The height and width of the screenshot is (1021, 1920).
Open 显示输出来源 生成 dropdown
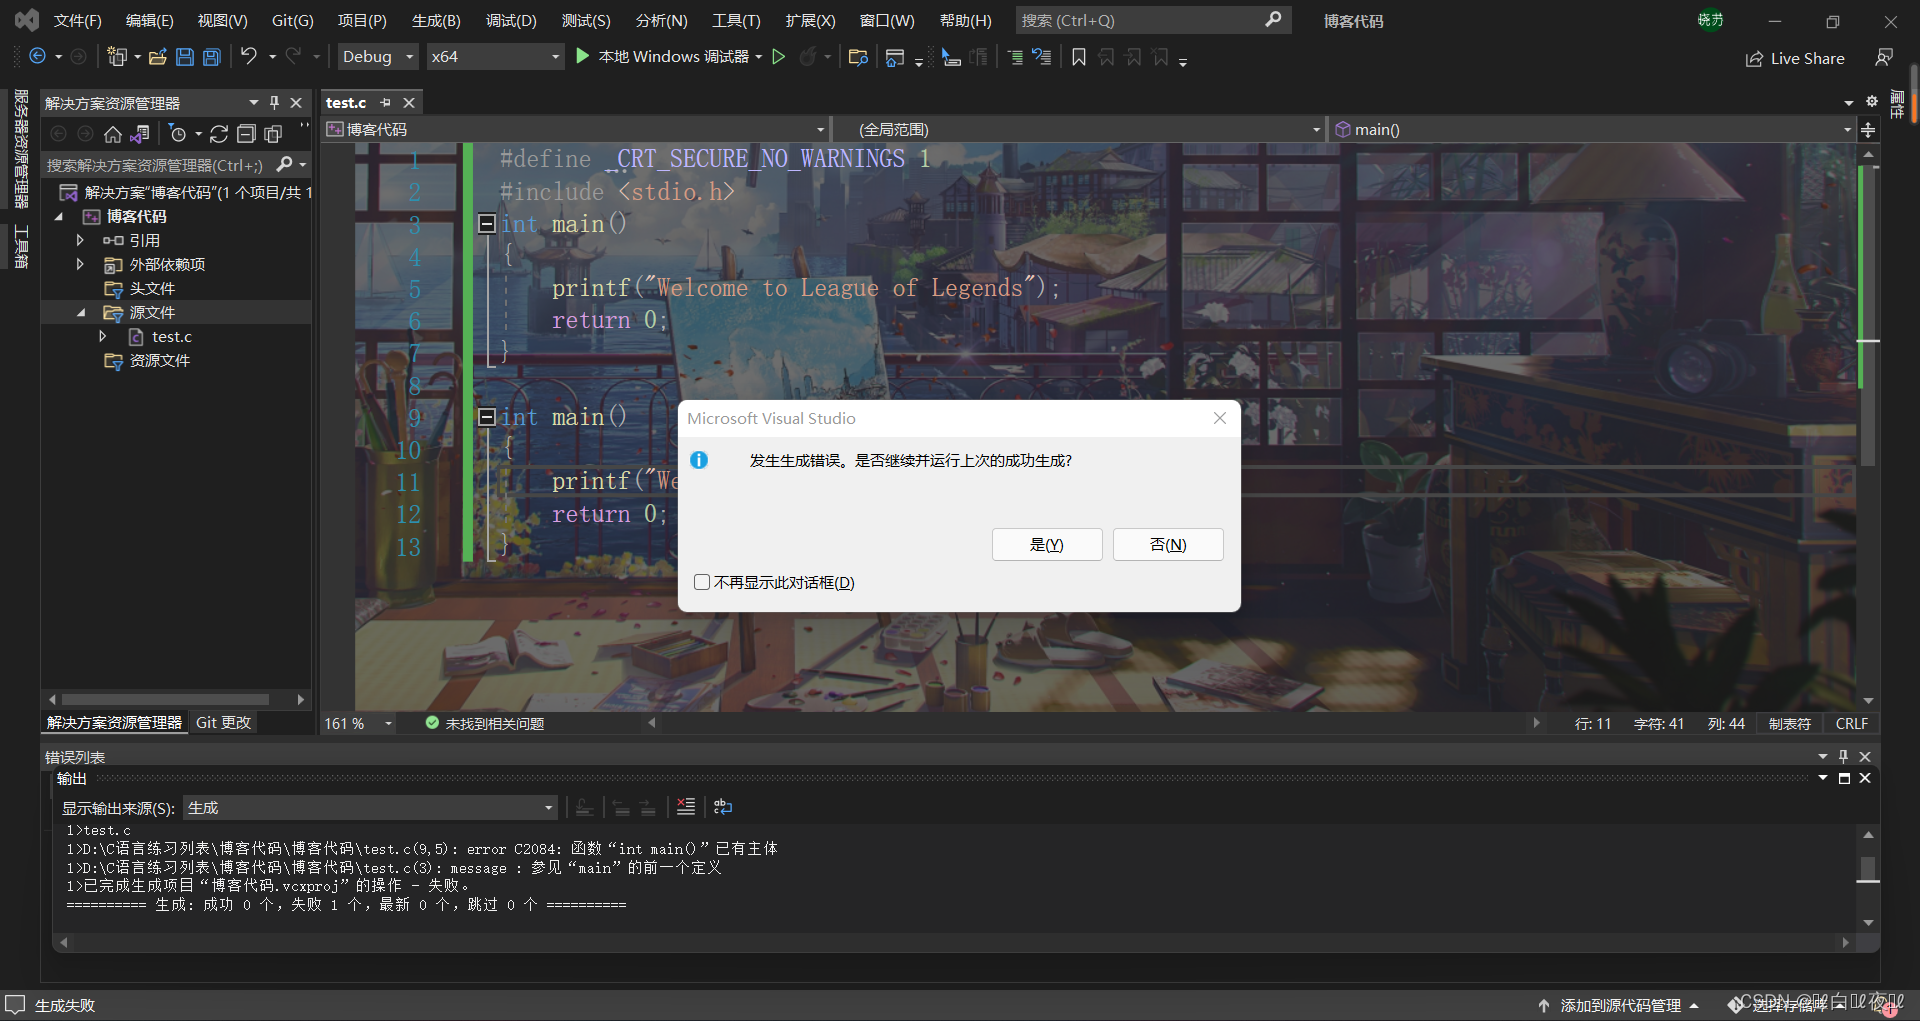[371, 807]
